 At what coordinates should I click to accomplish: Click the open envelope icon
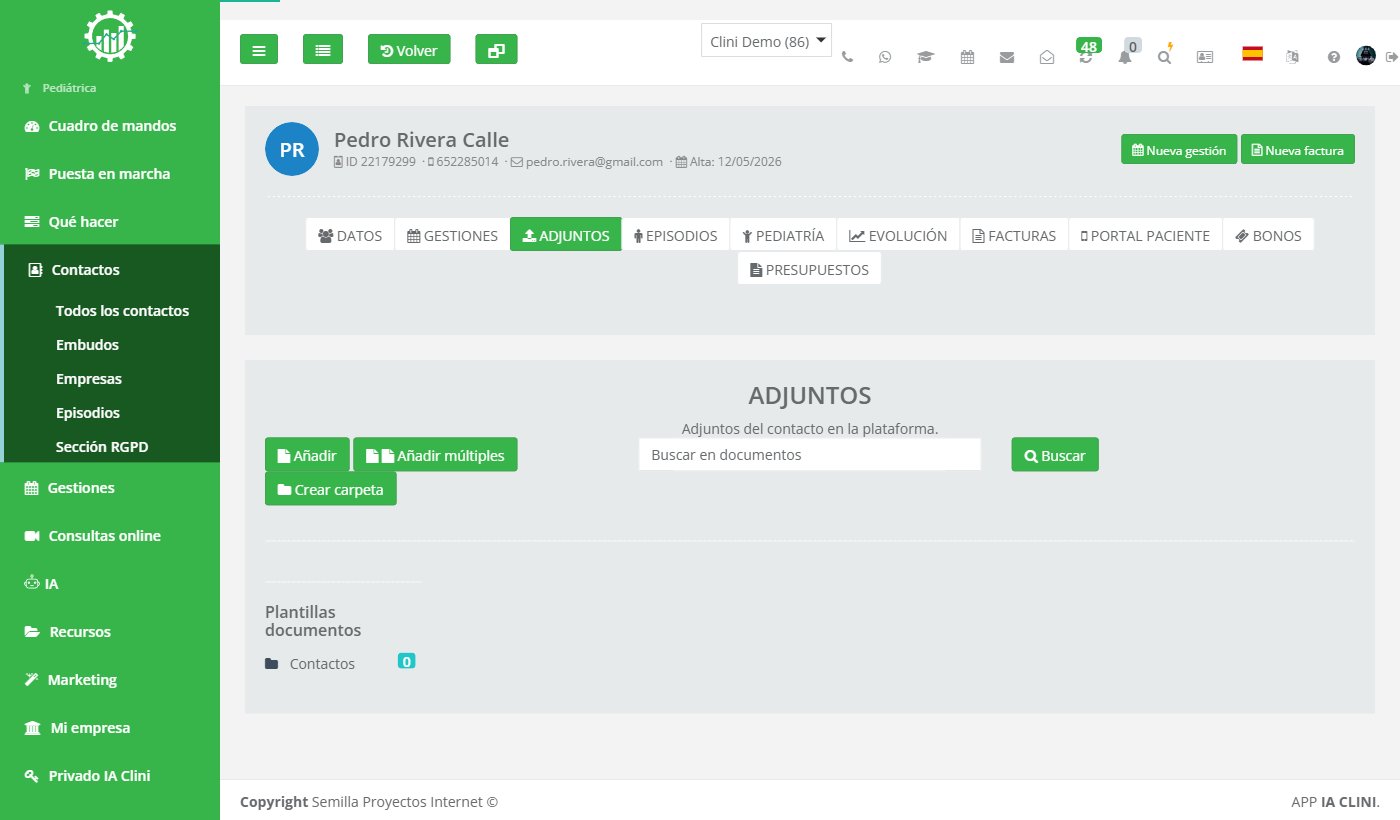point(1047,57)
